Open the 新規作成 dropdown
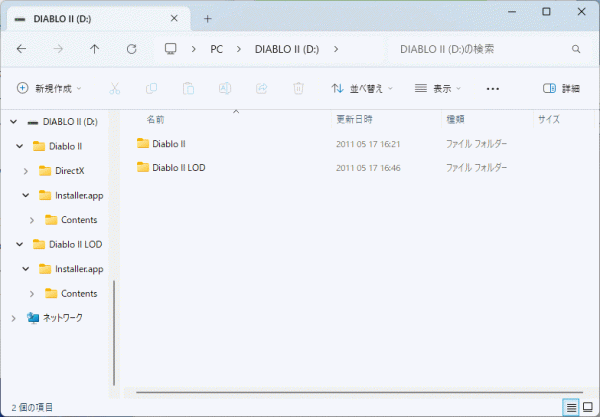The height and width of the screenshot is (417, 600). (x=49, y=88)
